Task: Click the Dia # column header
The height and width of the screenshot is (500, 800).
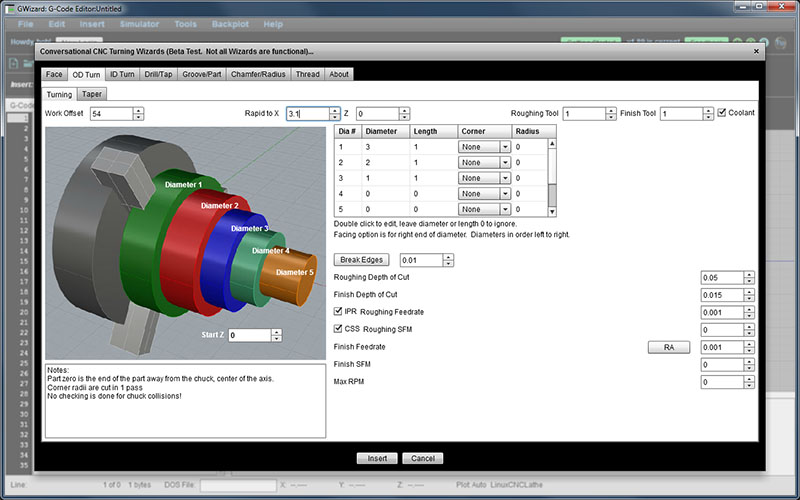Action: [348, 132]
